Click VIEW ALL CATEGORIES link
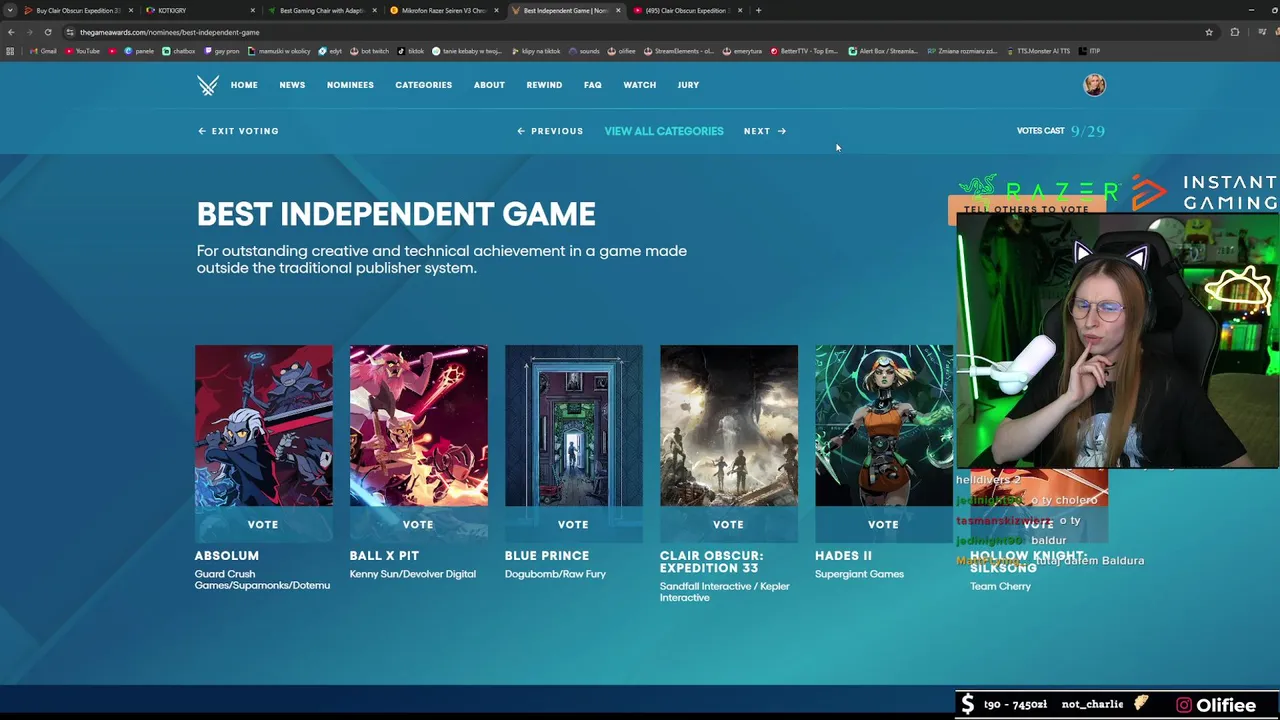 point(664,131)
